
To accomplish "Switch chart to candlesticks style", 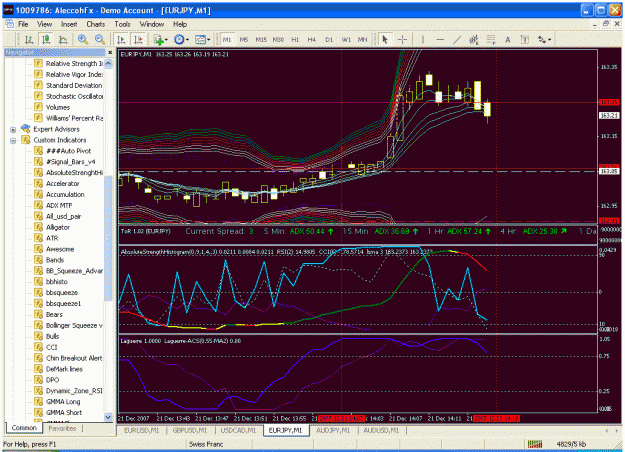I will pyautogui.click(x=46, y=39).
